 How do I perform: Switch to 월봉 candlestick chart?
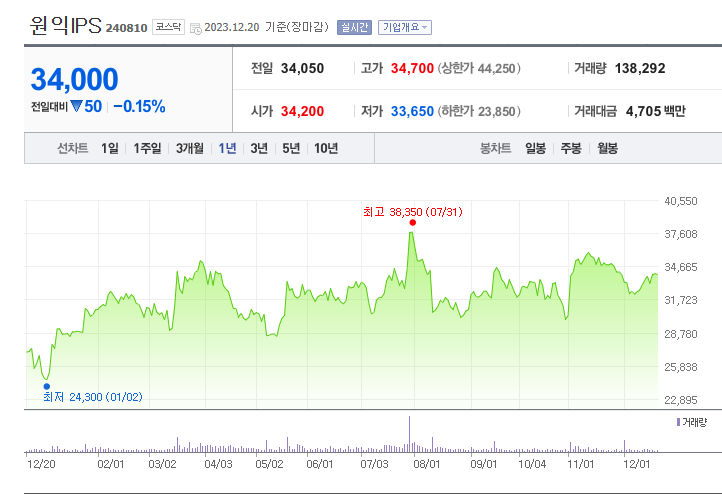(x=607, y=148)
